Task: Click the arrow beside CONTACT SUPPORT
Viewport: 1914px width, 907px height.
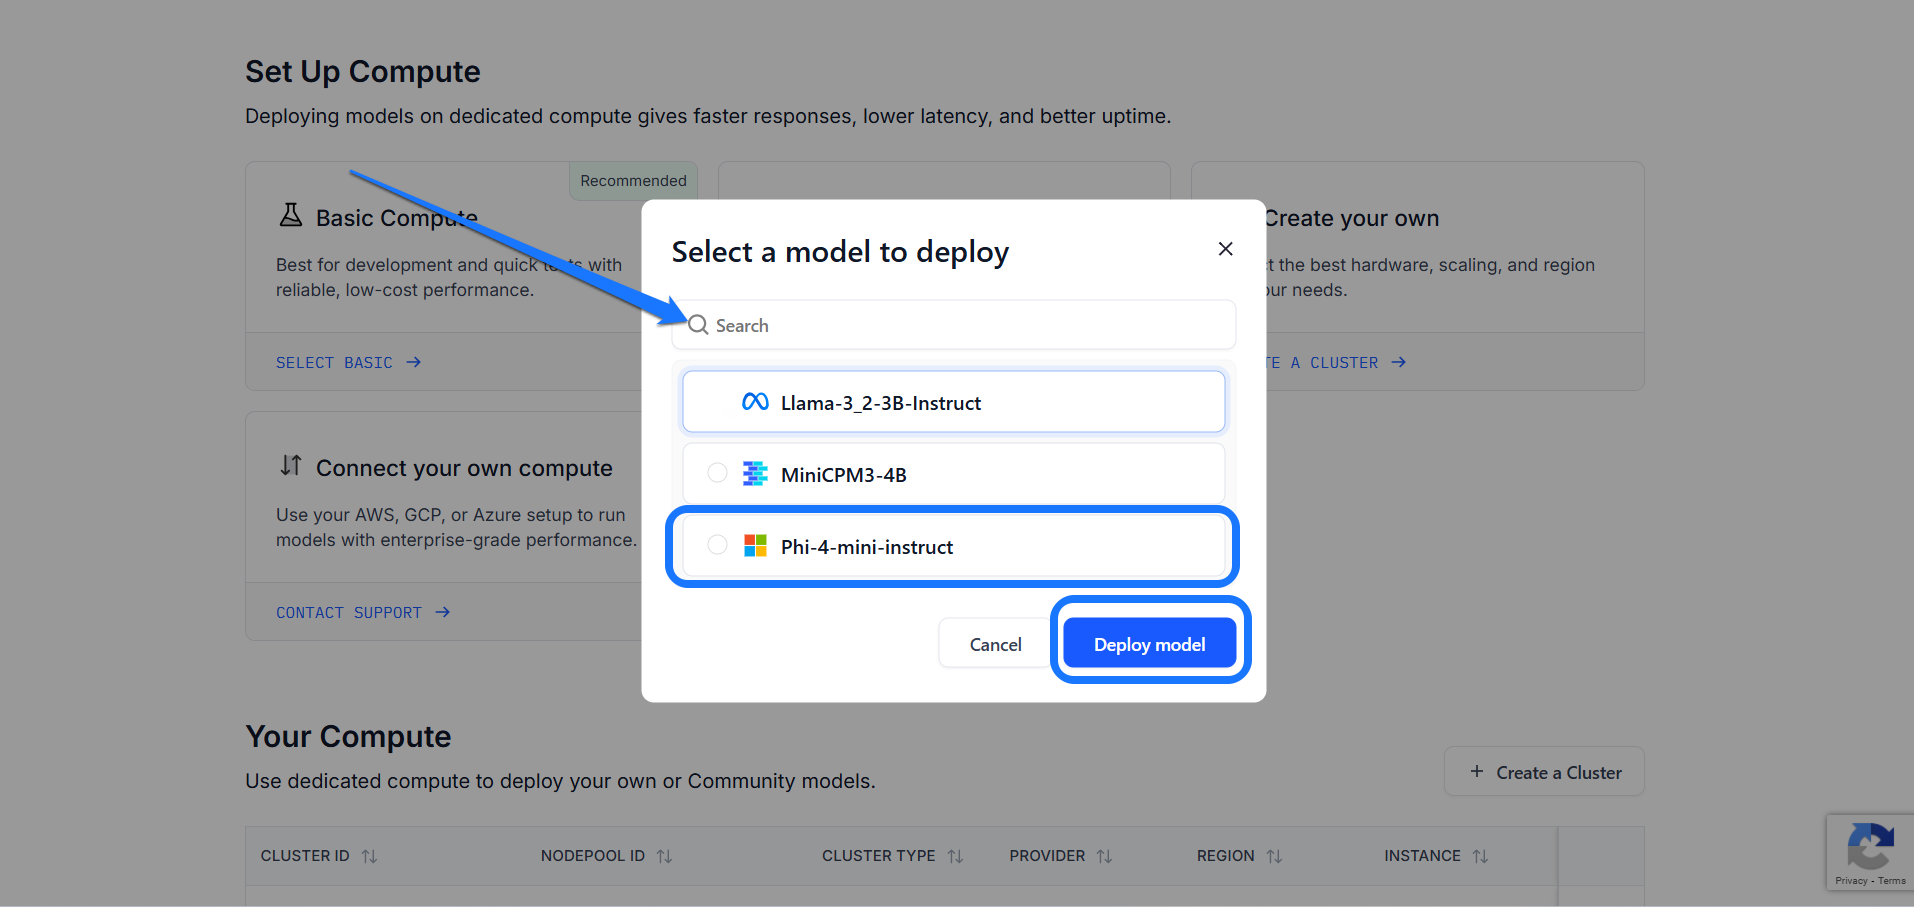Action: 443,612
